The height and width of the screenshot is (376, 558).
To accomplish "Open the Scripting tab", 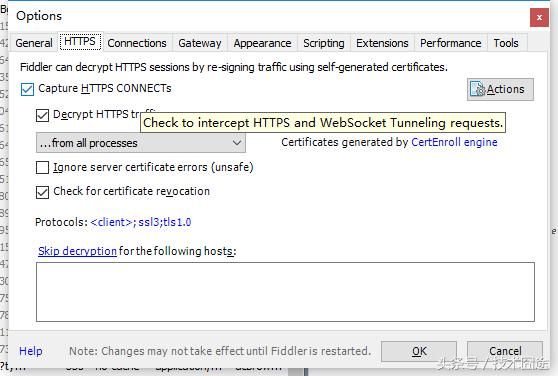I will (323, 43).
